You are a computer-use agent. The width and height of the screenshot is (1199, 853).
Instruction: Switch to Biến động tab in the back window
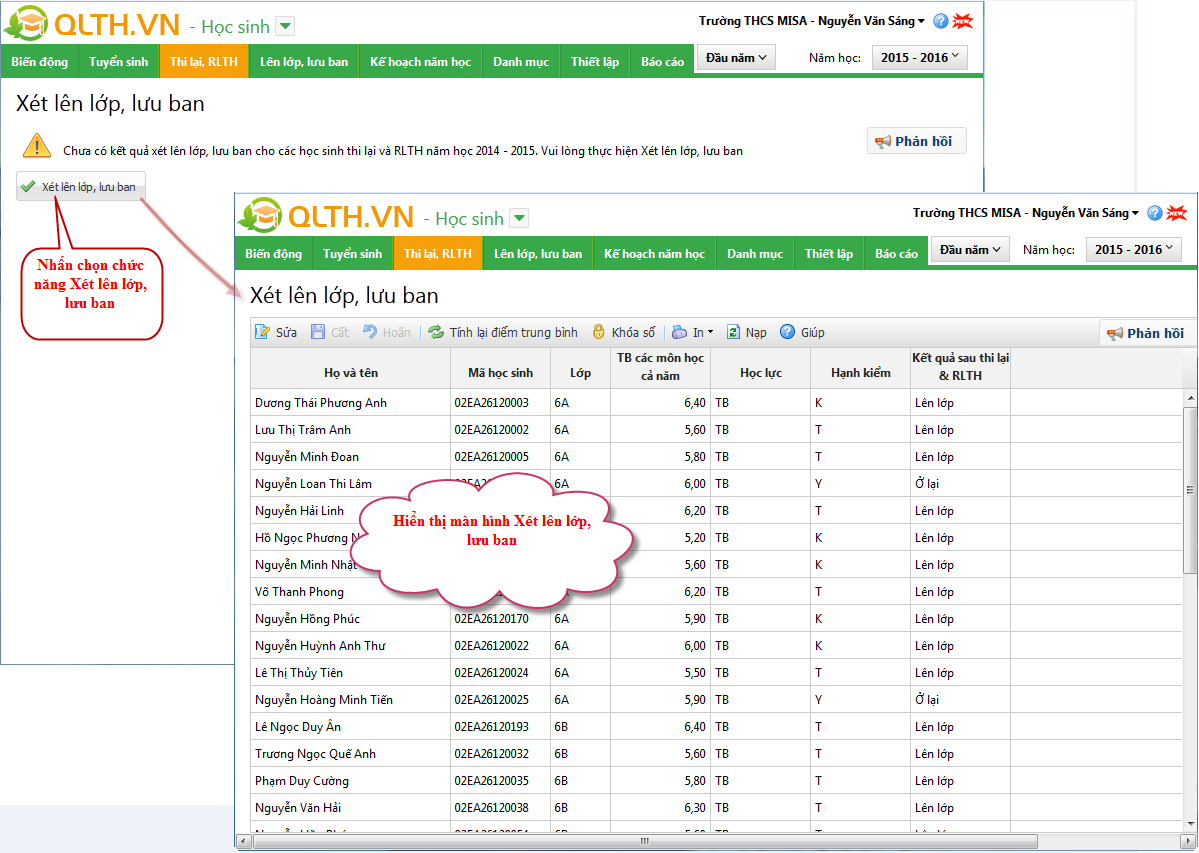tap(40, 62)
